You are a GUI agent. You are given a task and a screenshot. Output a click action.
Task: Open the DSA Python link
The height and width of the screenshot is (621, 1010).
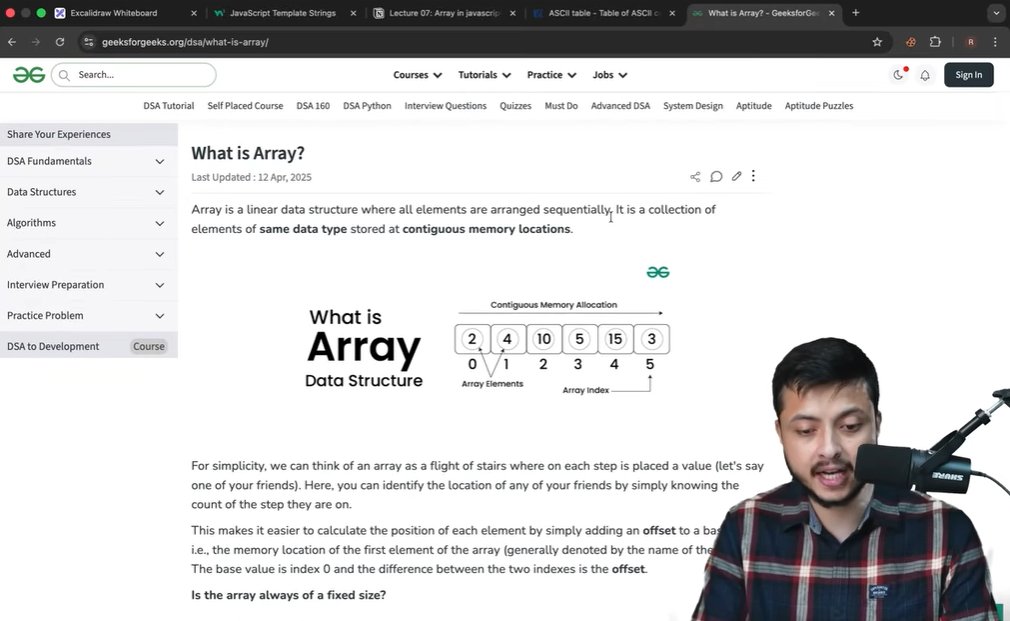[367, 106]
